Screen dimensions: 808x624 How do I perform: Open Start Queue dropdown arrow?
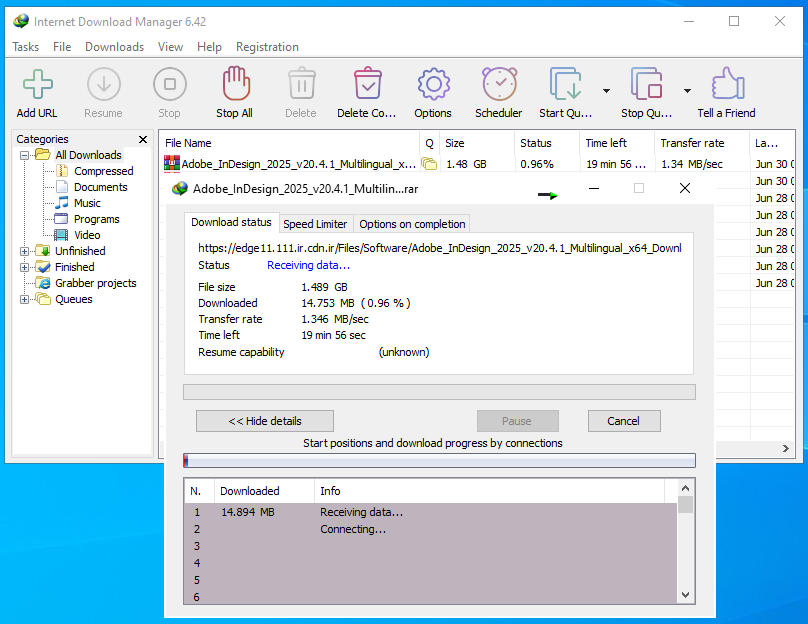tap(607, 91)
